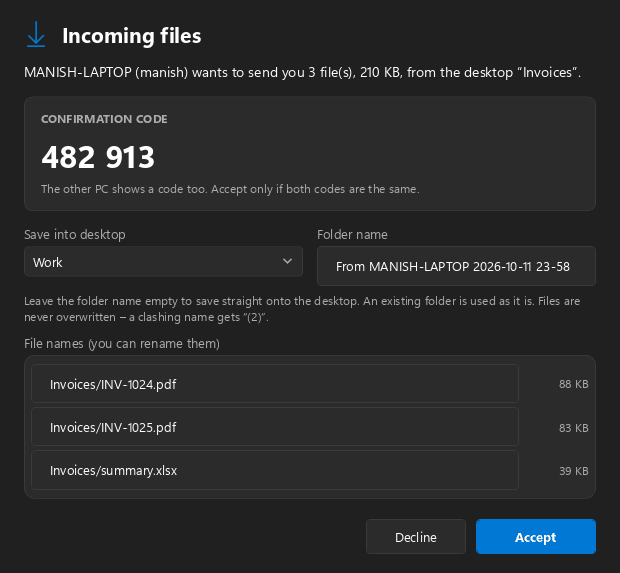Decline the incoming files
The width and height of the screenshot is (620, 573).
coord(416,537)
